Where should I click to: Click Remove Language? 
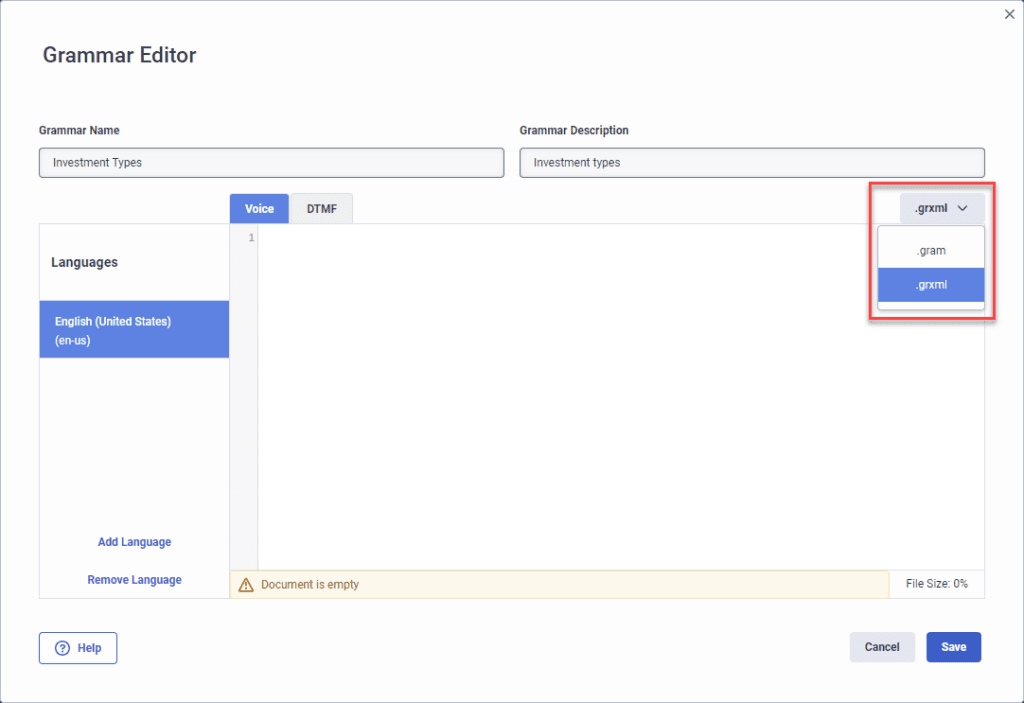click(134, 579)
